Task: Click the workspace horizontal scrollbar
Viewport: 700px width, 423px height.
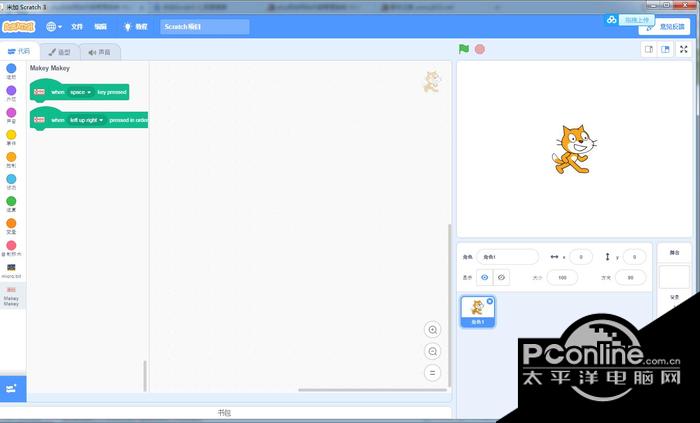Action: click(372, 390)
